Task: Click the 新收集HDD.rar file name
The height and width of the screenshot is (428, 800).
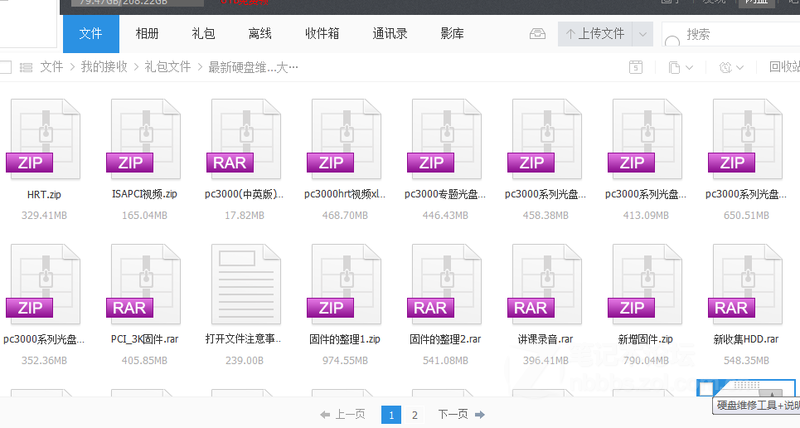Action: tap(746, 339)
